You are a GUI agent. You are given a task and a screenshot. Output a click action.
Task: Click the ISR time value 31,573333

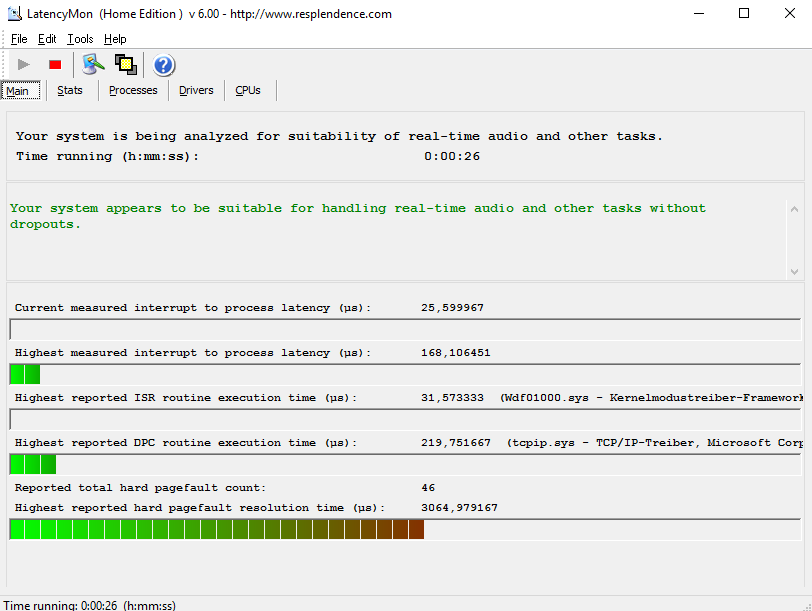(453, 398)
